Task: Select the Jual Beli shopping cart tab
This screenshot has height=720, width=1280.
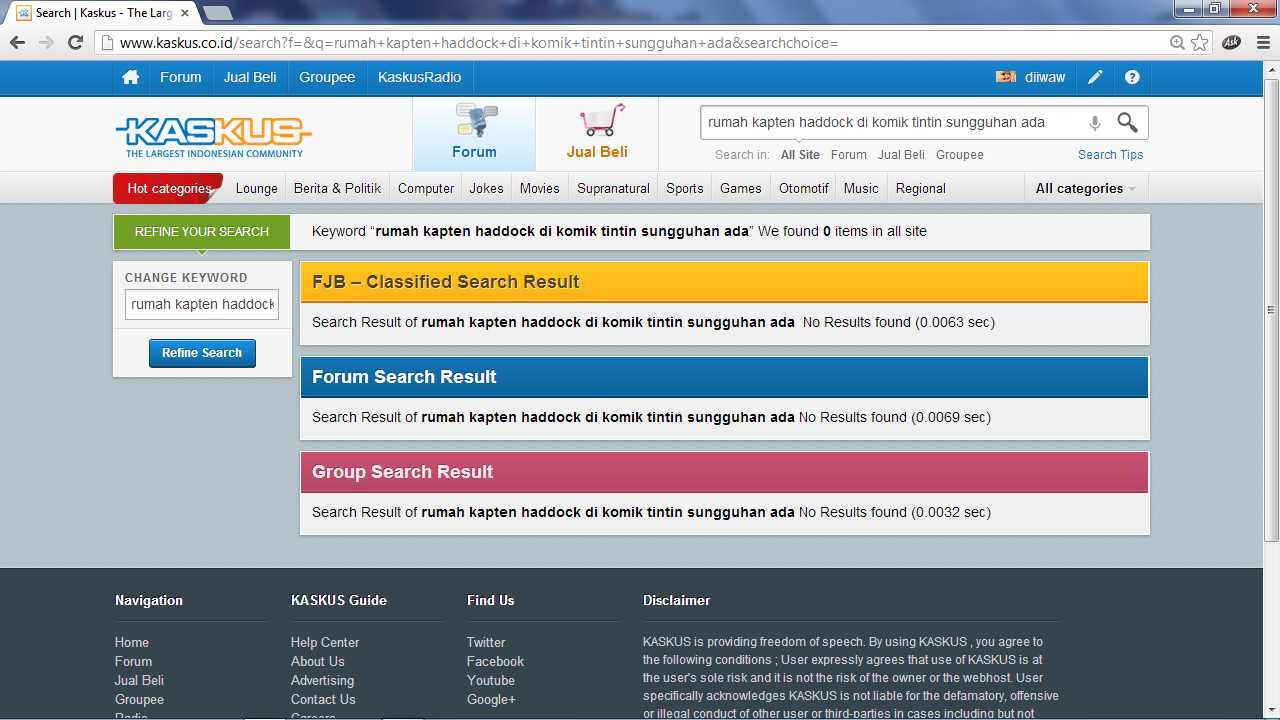Action: point(597,134)
